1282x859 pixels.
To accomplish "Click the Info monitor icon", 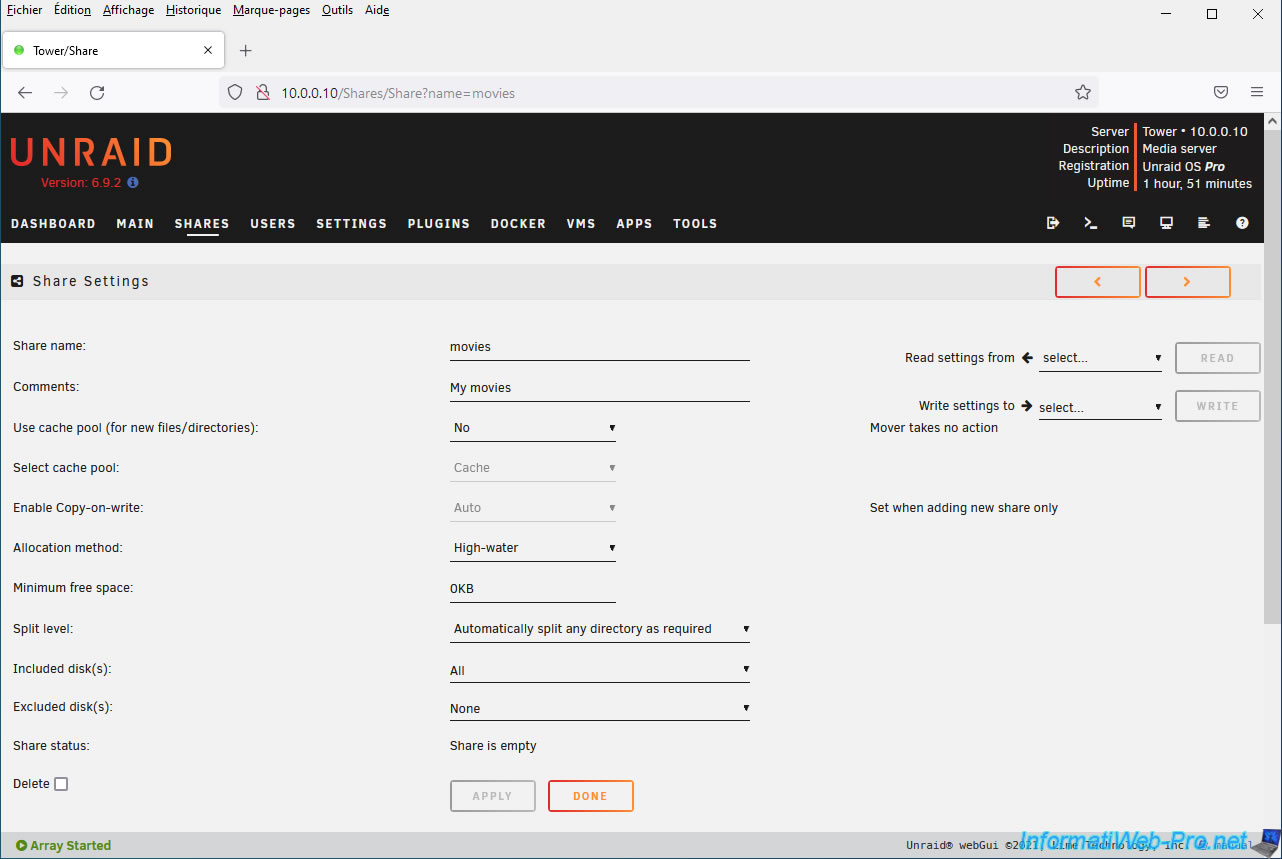I will [x=1166, y=223].
